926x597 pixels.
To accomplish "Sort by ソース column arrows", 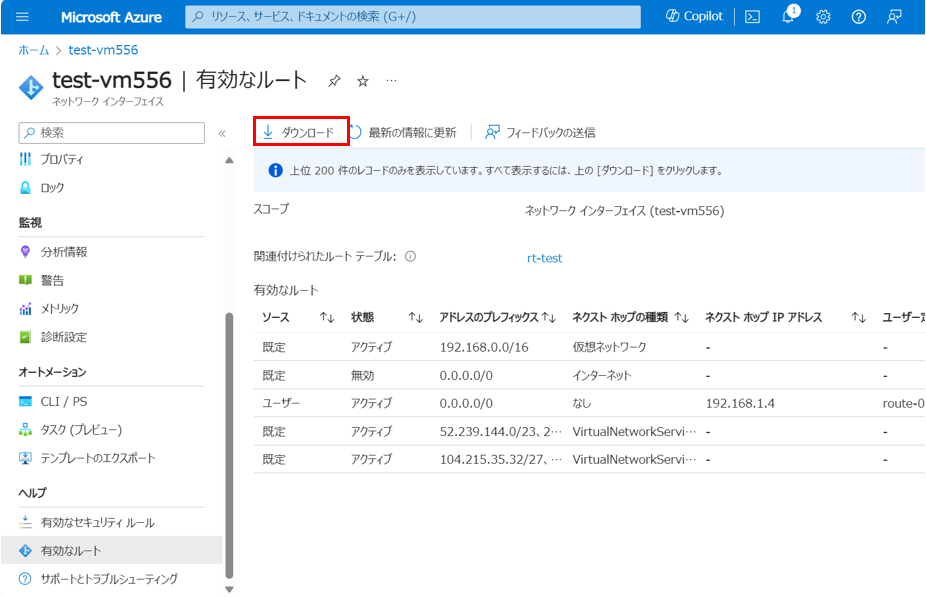I will [x=327, y=318].
